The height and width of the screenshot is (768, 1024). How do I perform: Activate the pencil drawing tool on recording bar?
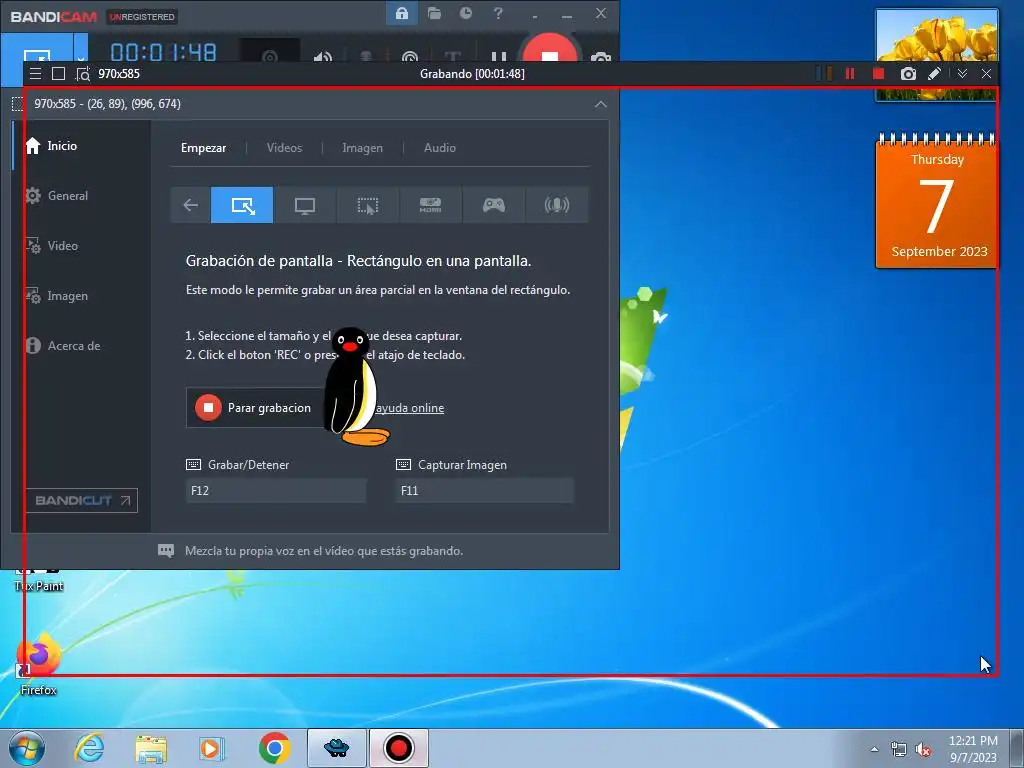pos(935,74)
